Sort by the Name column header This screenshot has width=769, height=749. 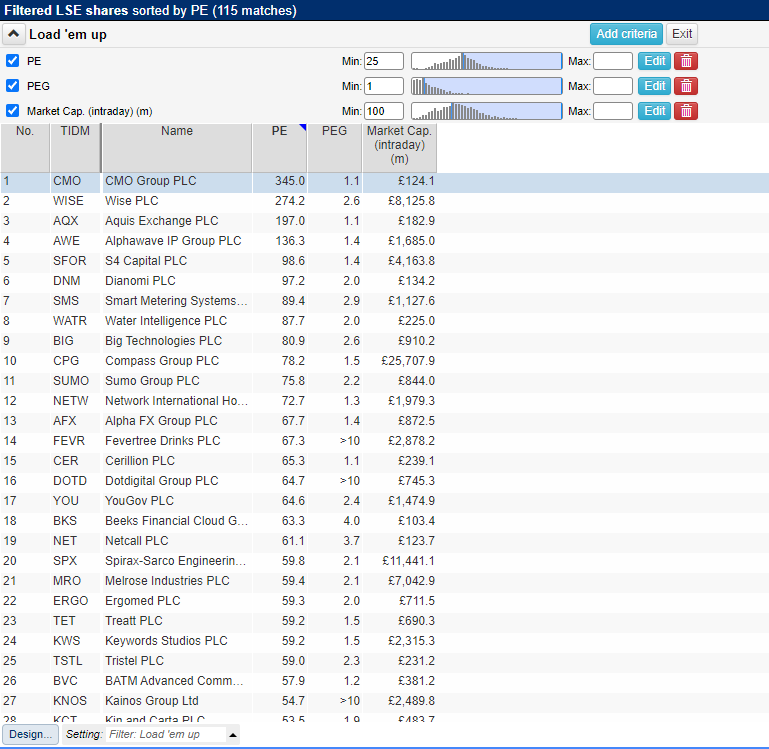(x=177, y=148)
